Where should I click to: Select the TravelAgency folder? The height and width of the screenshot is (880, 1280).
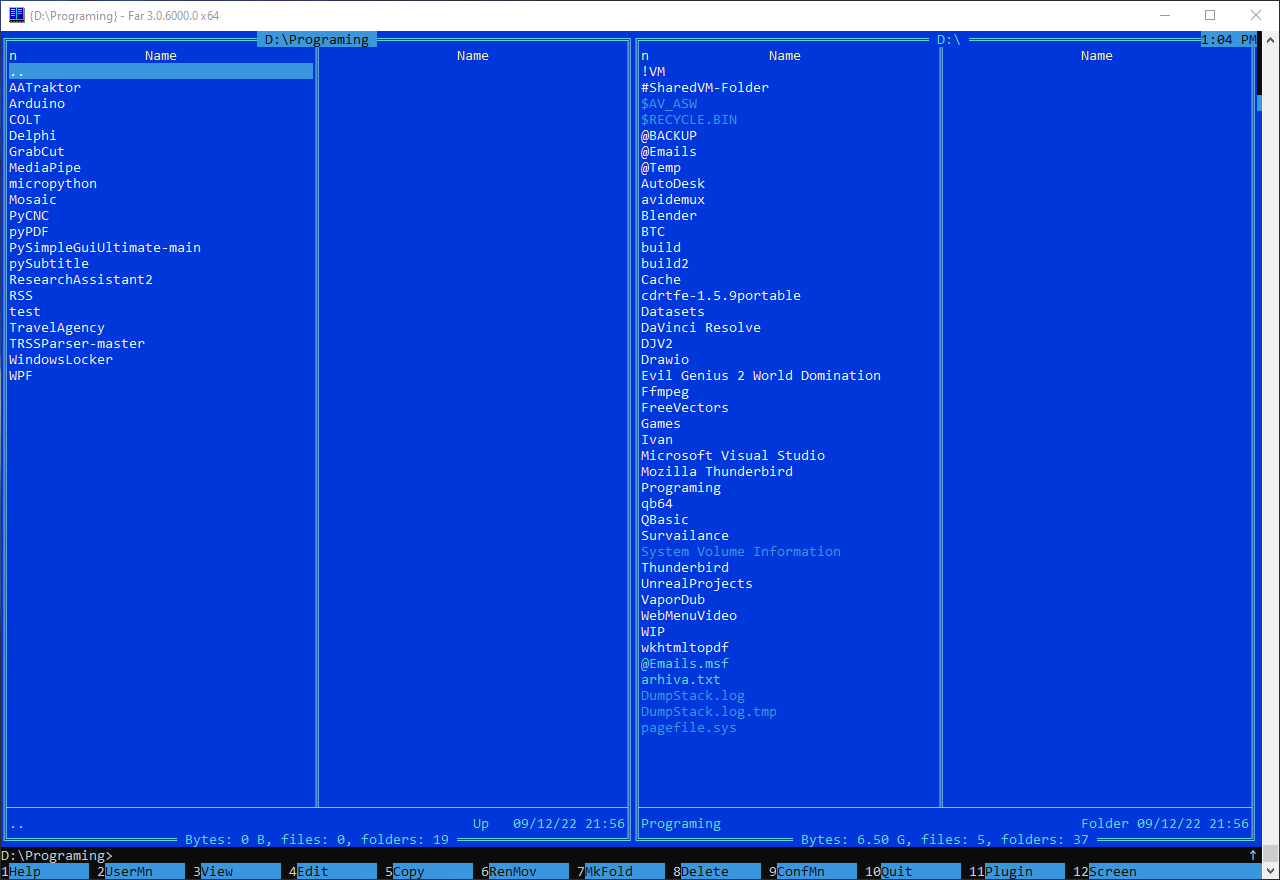57,327
